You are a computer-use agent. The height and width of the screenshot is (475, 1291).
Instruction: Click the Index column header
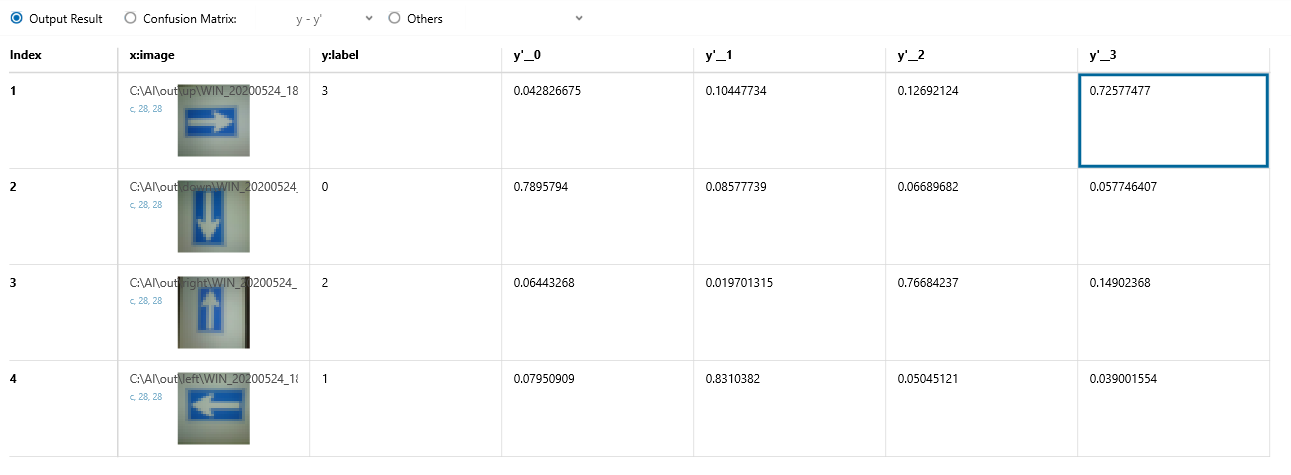coord(25,55)
